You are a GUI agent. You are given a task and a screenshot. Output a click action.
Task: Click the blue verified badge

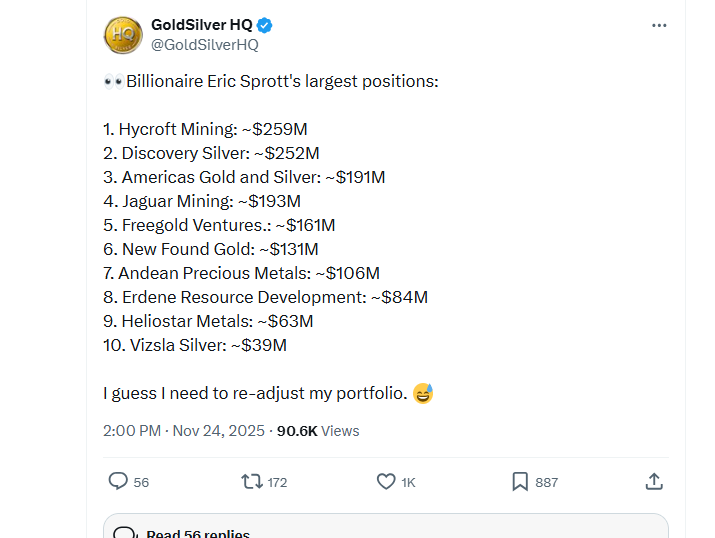pyautogui.click(x=265, y=25)
